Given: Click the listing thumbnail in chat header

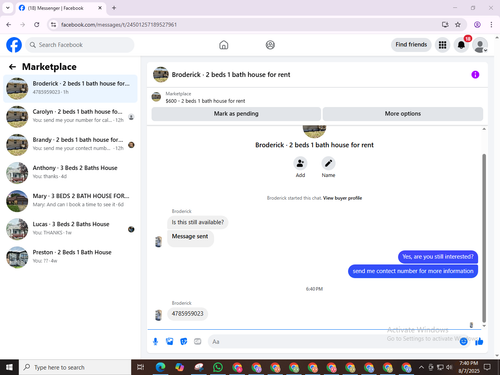Looking at the screenshot, I should pos(161,74).
